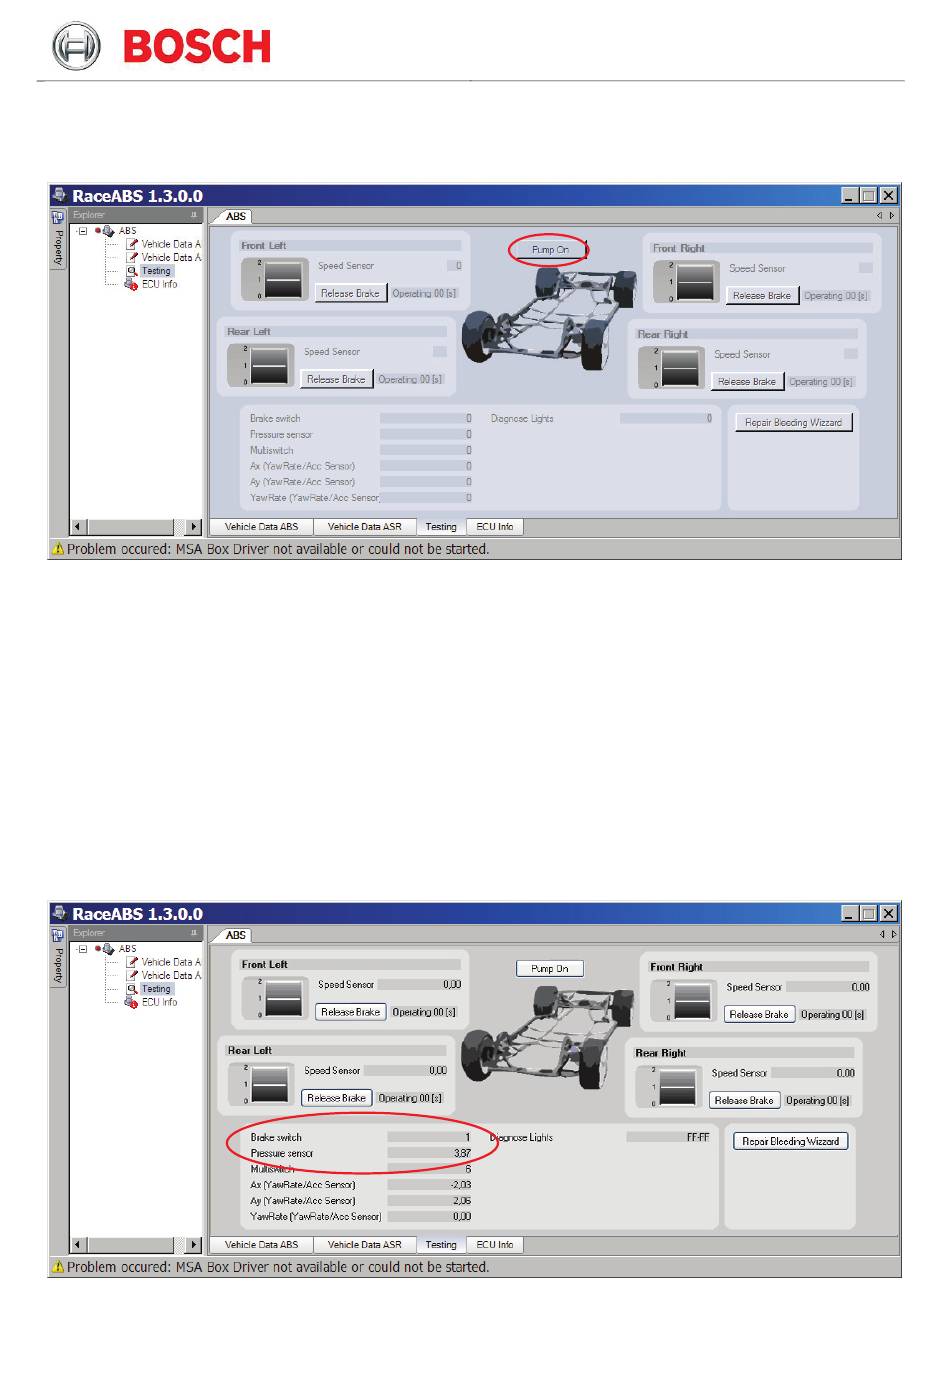Image resolution: width=950 pixels, height=1387 pixels.
Task: Lower window: click Front Right brake level gauge
Action: [x=685, y=1000]
